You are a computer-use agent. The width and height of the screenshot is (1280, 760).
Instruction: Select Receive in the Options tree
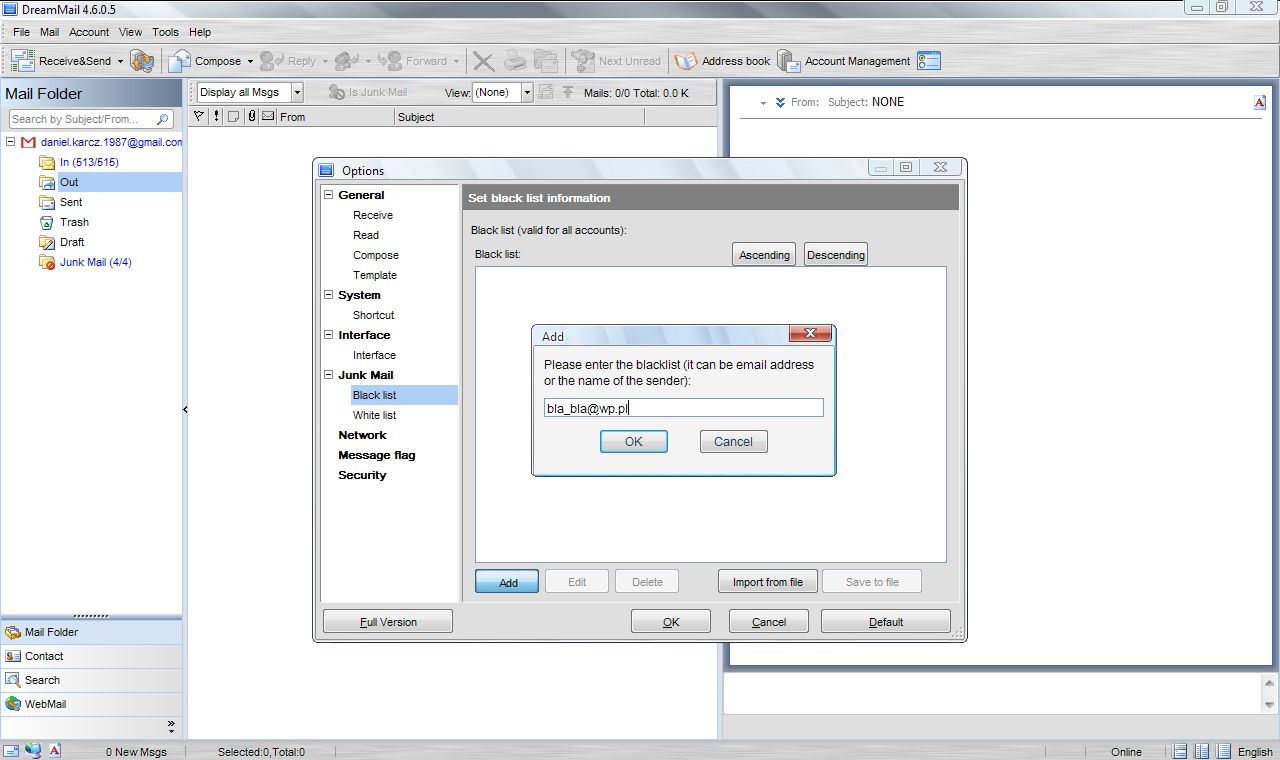coord(373,215)
